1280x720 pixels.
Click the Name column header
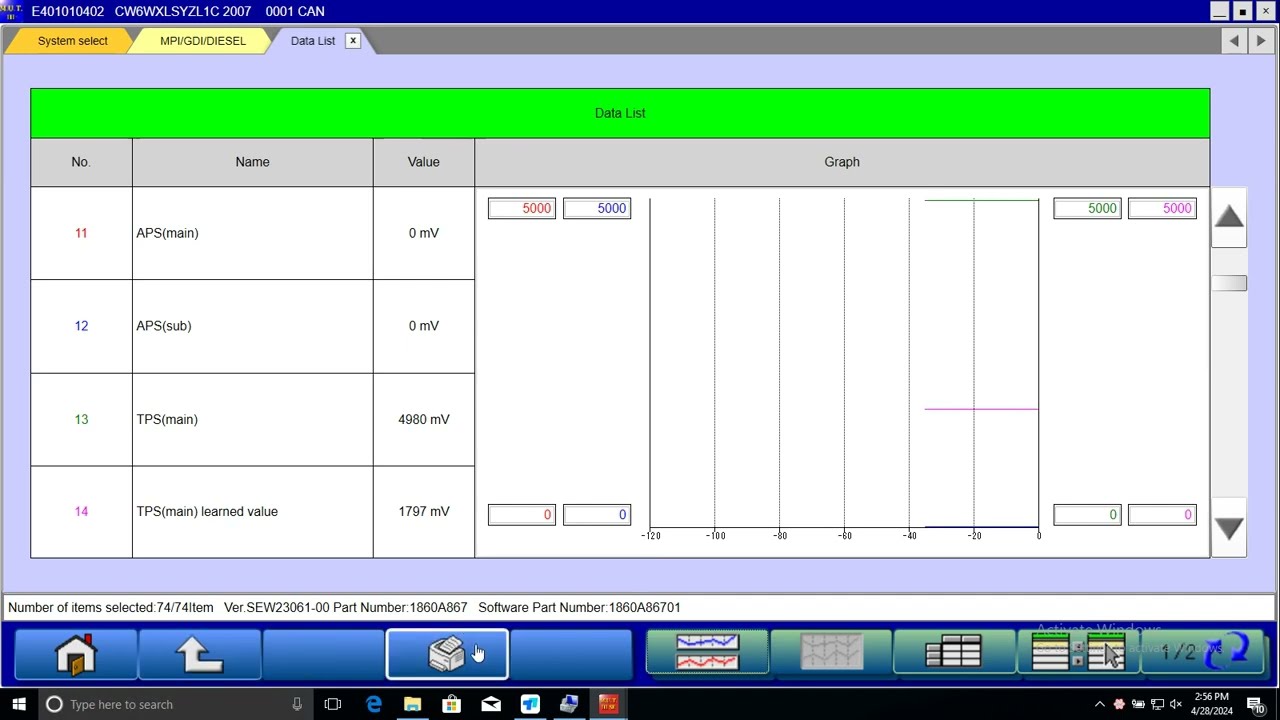[252, 162]
